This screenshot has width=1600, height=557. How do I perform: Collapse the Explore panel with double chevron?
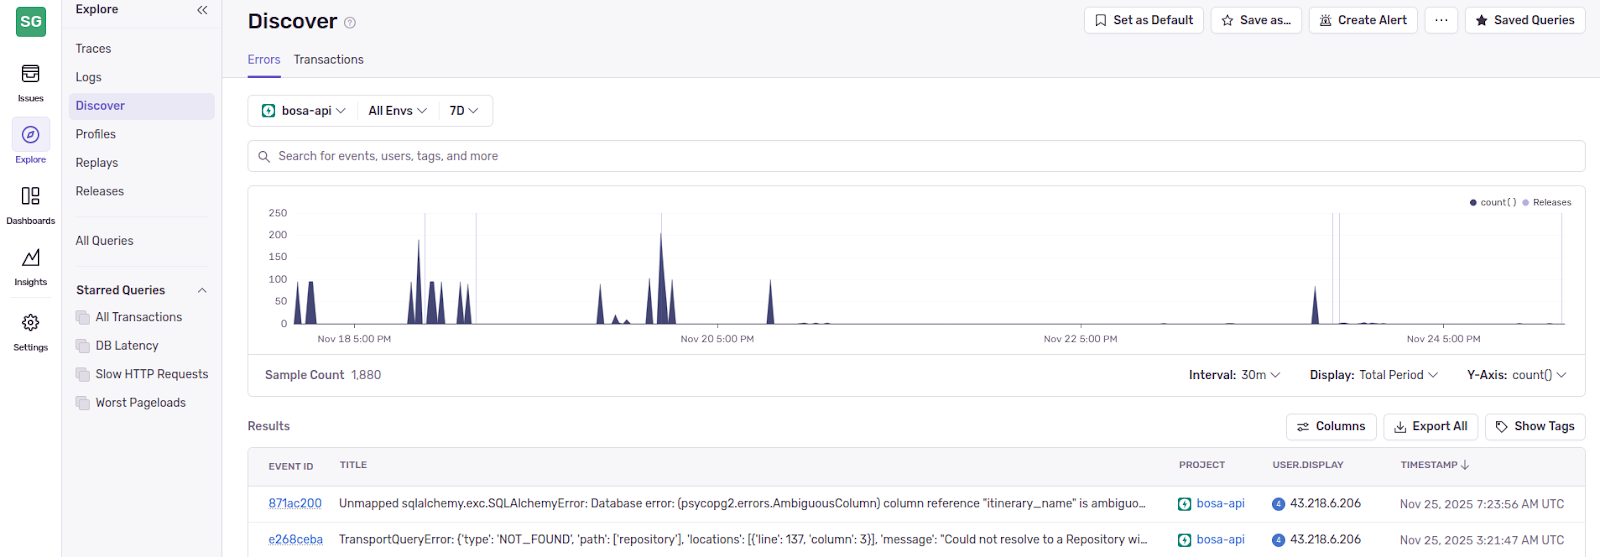tap(202, 10)
